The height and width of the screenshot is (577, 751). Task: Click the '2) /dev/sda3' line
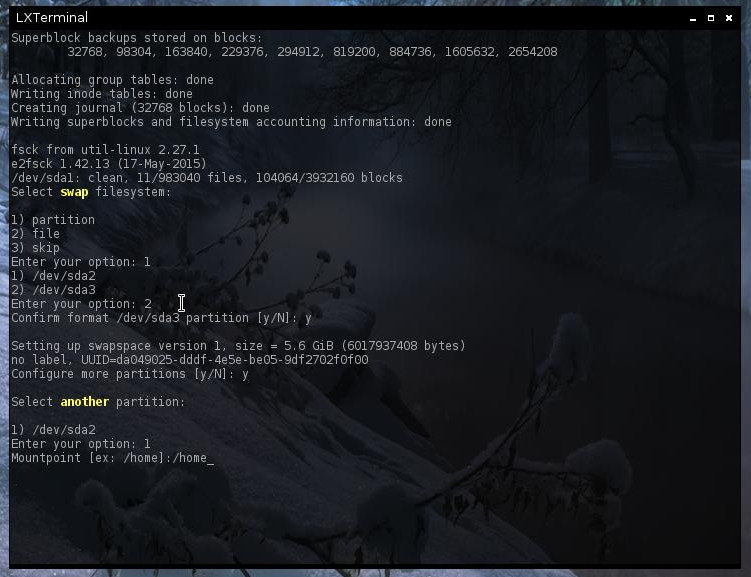coord(53,290)
